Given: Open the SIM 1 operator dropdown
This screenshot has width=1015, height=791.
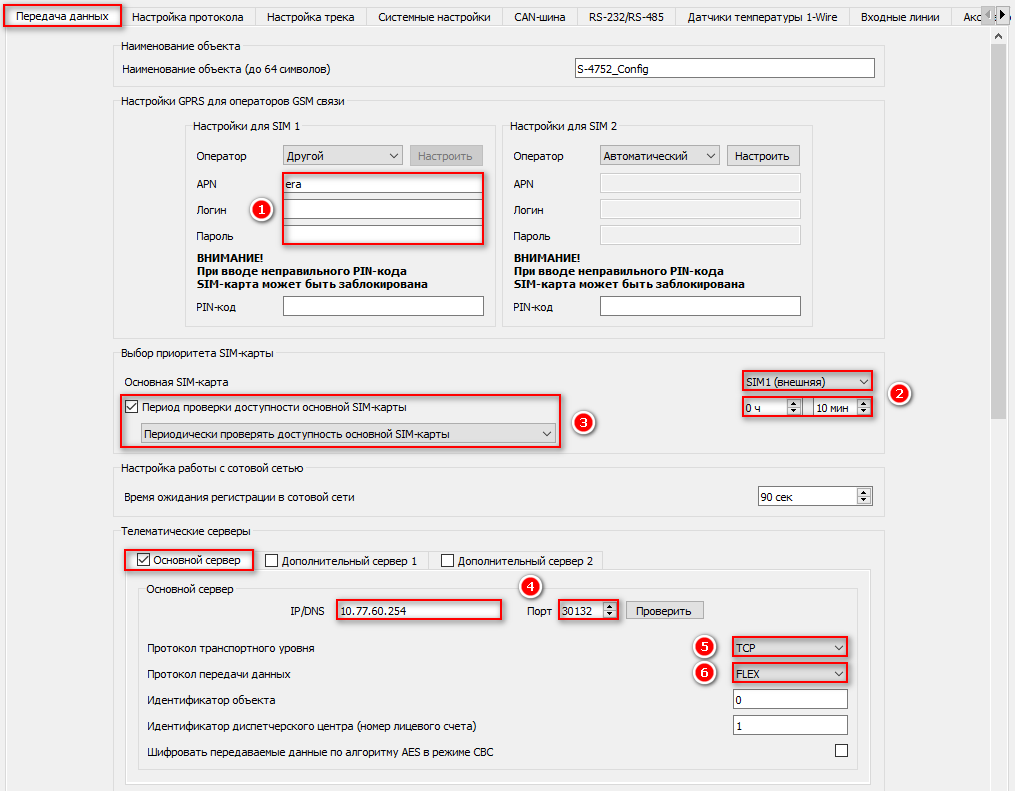Looking at the screenshot, I should (x=342, y=156).
